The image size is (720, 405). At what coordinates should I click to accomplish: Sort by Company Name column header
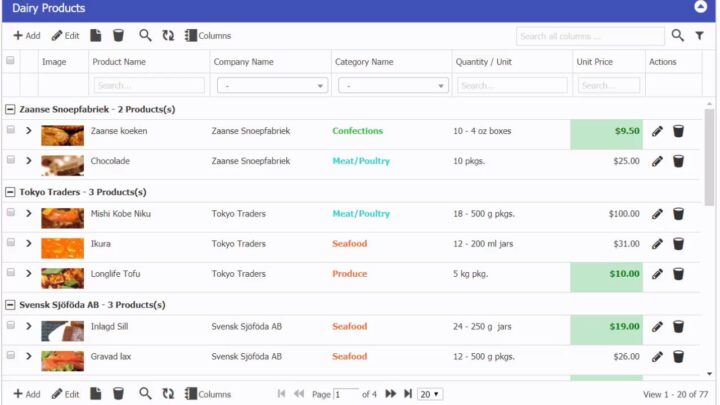coord(243,62)
